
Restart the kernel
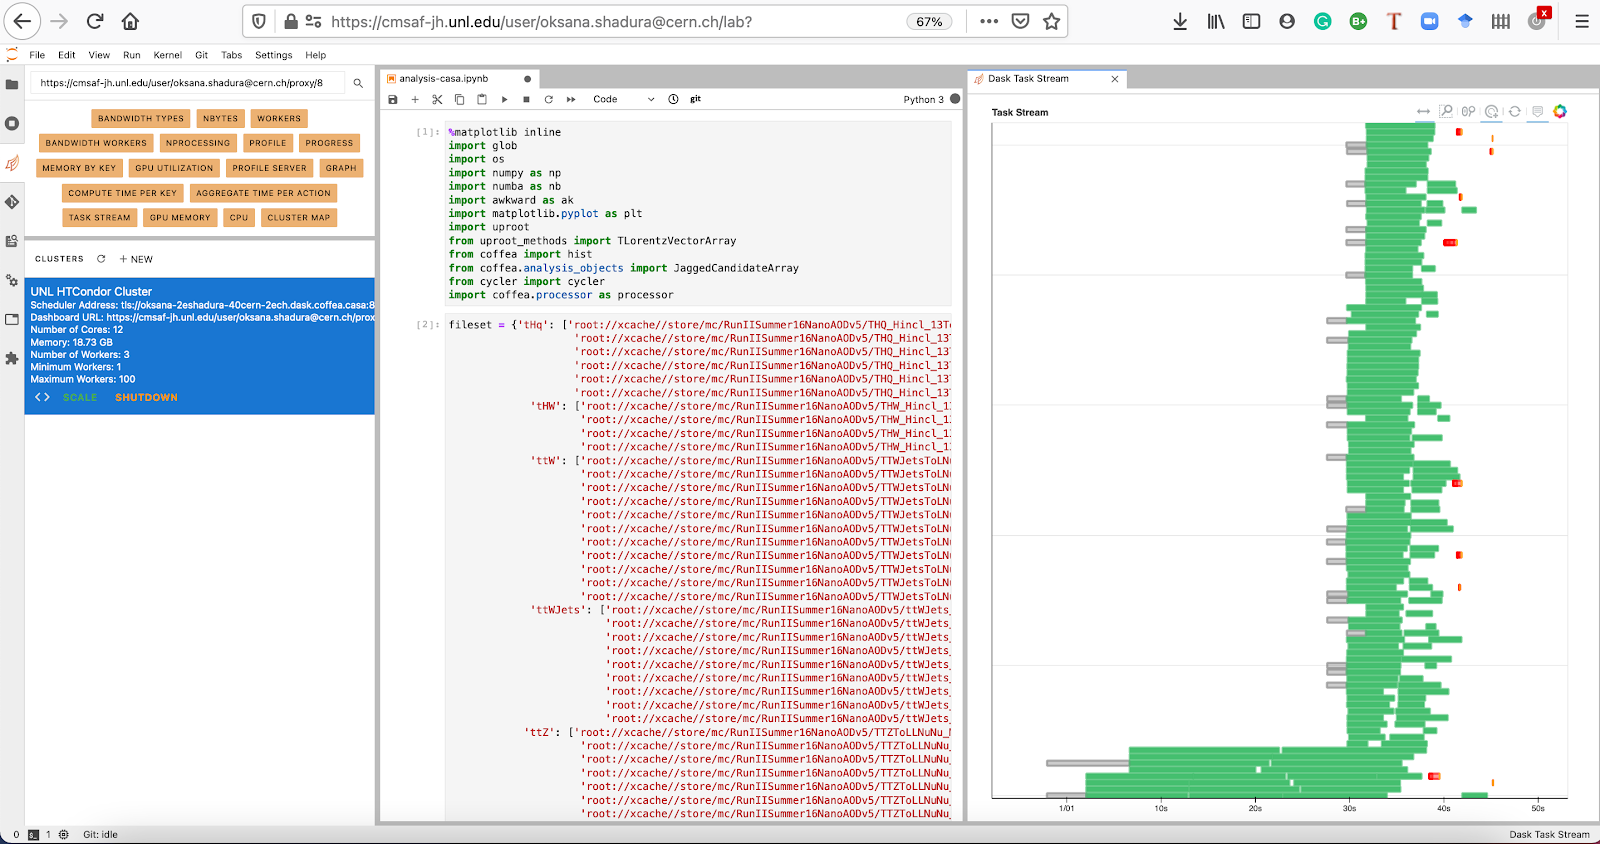548,99
